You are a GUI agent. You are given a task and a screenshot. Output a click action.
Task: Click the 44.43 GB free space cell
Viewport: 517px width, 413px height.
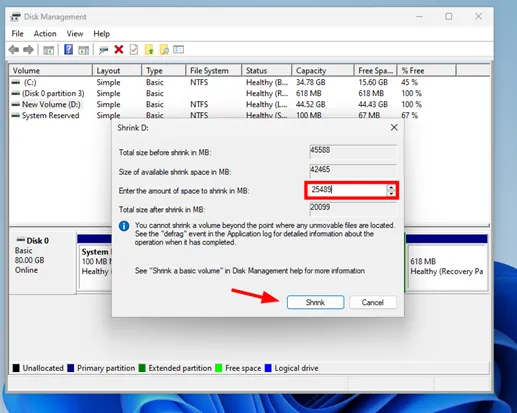coord(373,104)
